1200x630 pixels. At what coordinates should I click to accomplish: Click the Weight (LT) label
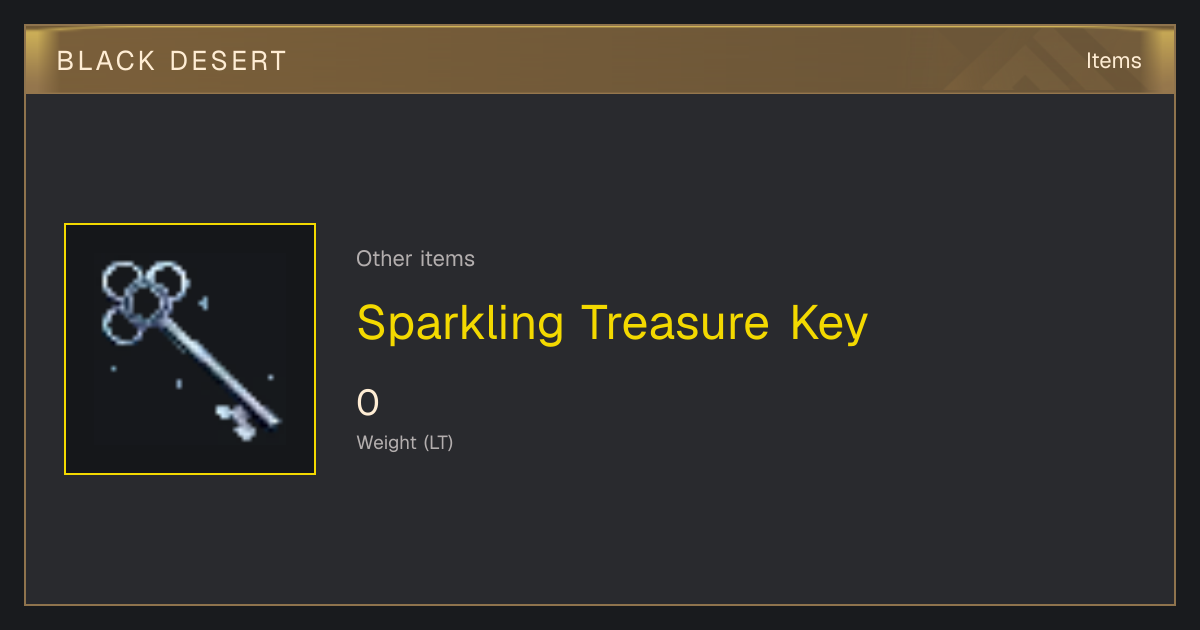pyautogui.click(x=405, y=442)
